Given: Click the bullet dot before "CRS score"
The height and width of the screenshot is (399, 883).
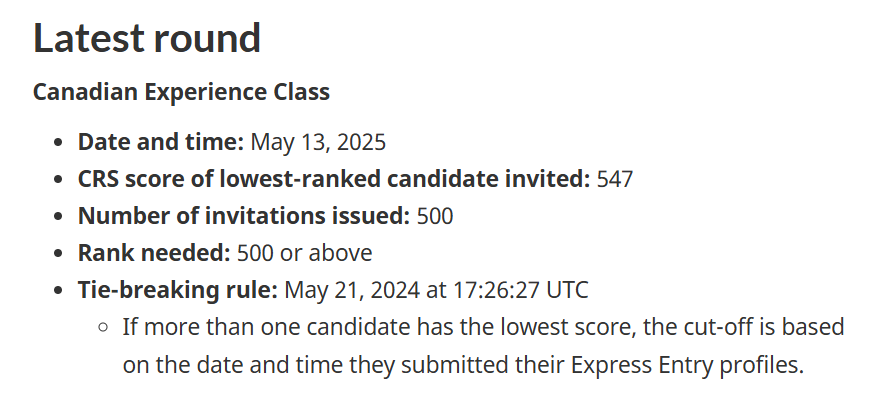Looking at the screenshot, I should tap(57, 180).
